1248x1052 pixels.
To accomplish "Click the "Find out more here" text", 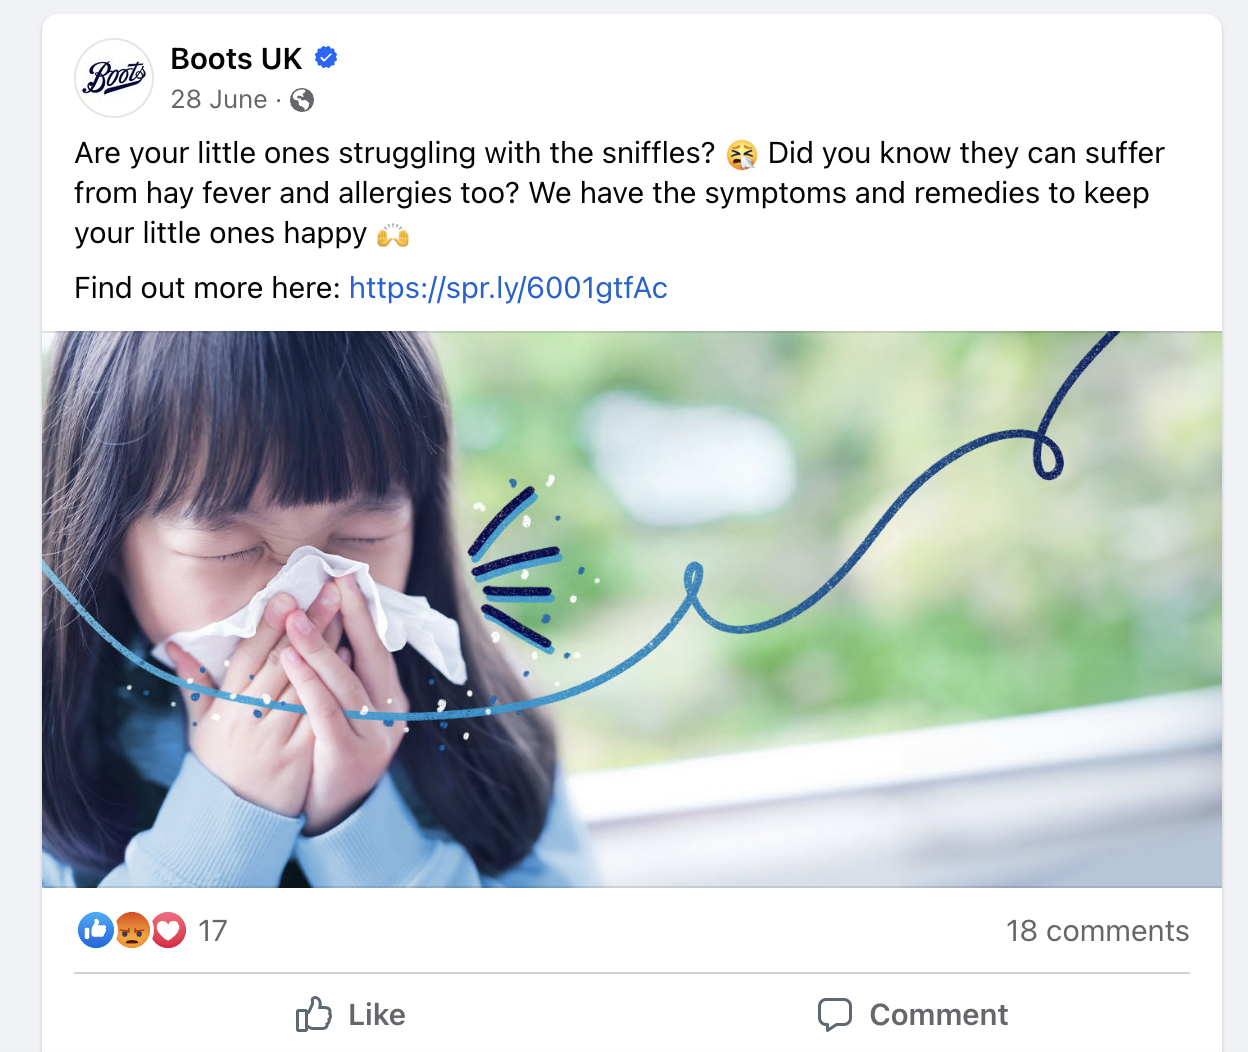I will click(208, 288).
